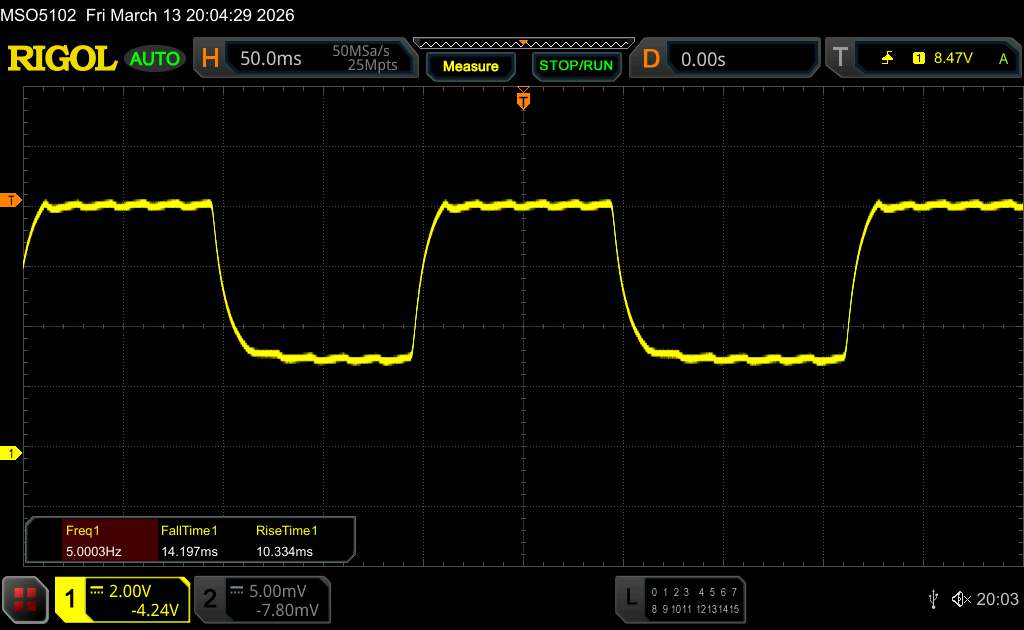The image size is (1024, 630).
Task: Open the Measure menu
Action: pos(470,66)
